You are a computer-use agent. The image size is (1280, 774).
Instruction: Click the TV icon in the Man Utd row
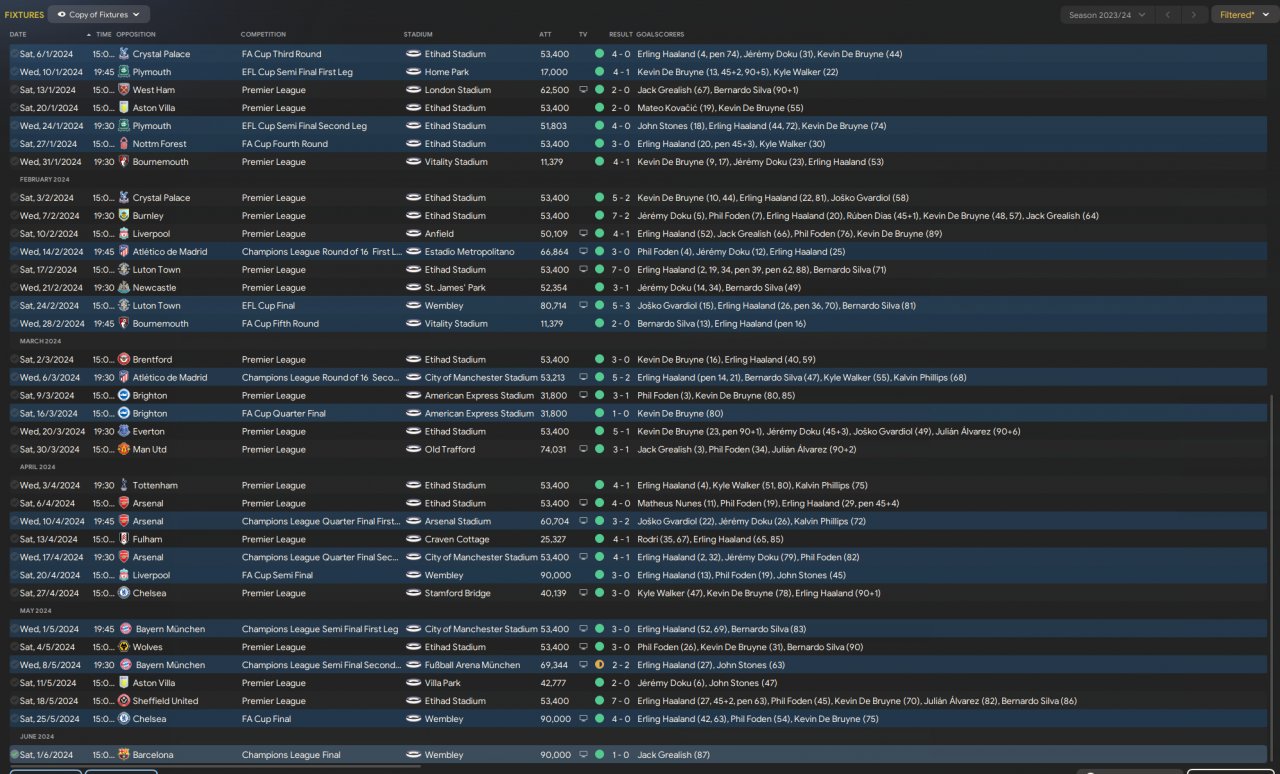click(x=583, y=450)
